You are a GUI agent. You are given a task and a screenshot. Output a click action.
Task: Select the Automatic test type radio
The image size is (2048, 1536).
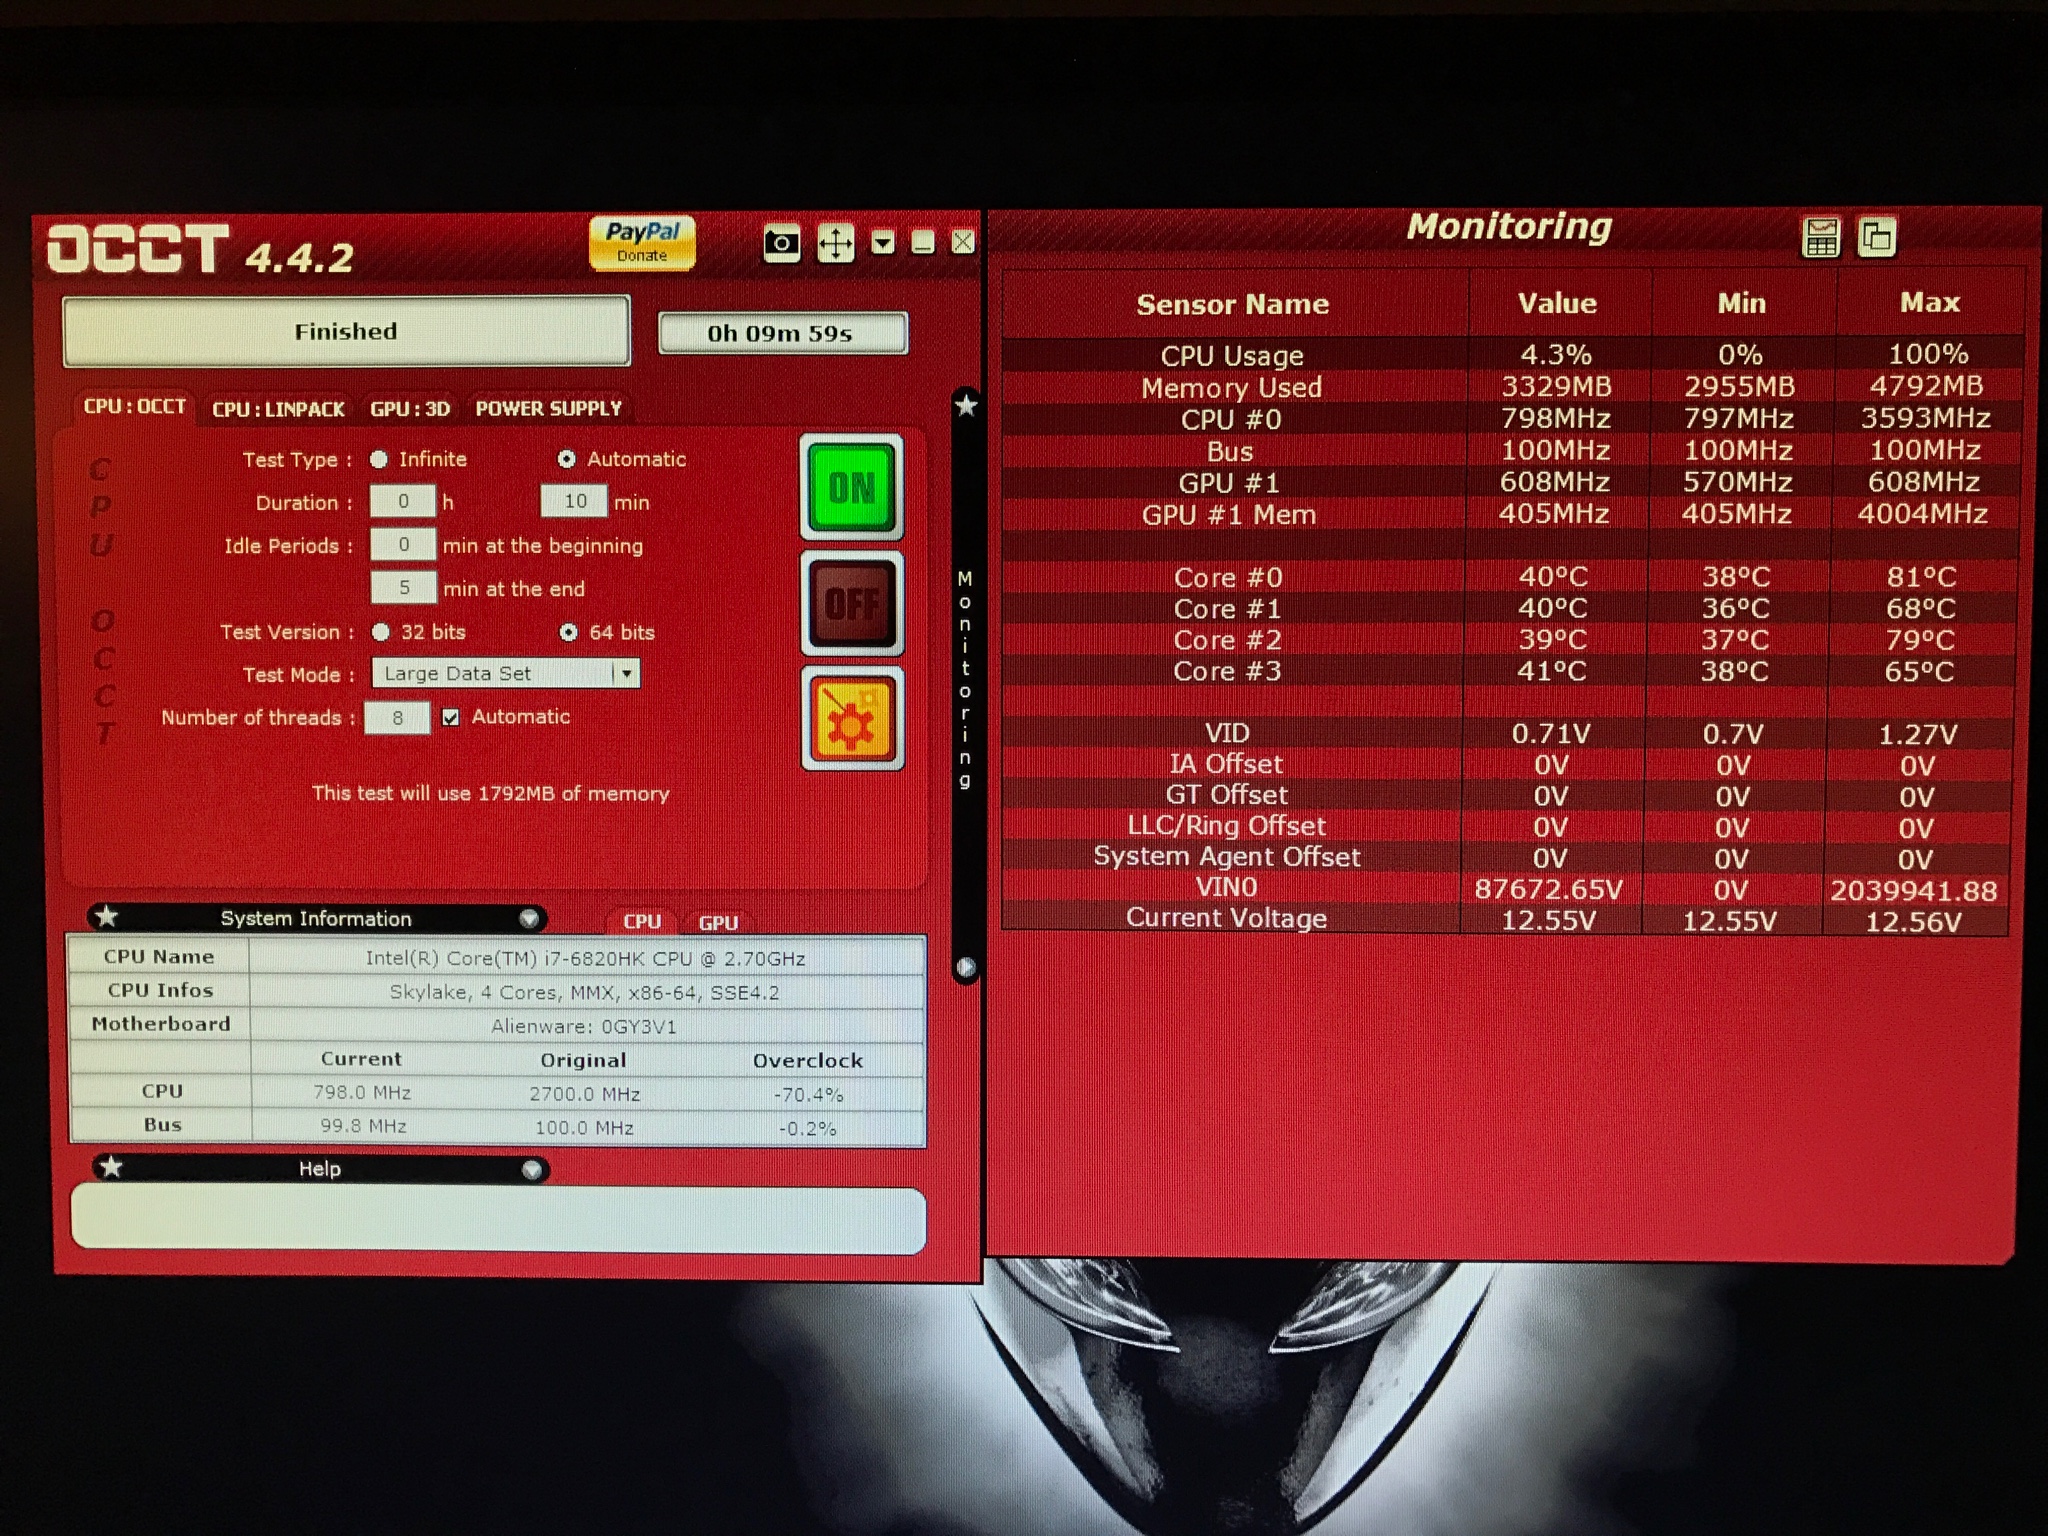click(x=567, y=459)
